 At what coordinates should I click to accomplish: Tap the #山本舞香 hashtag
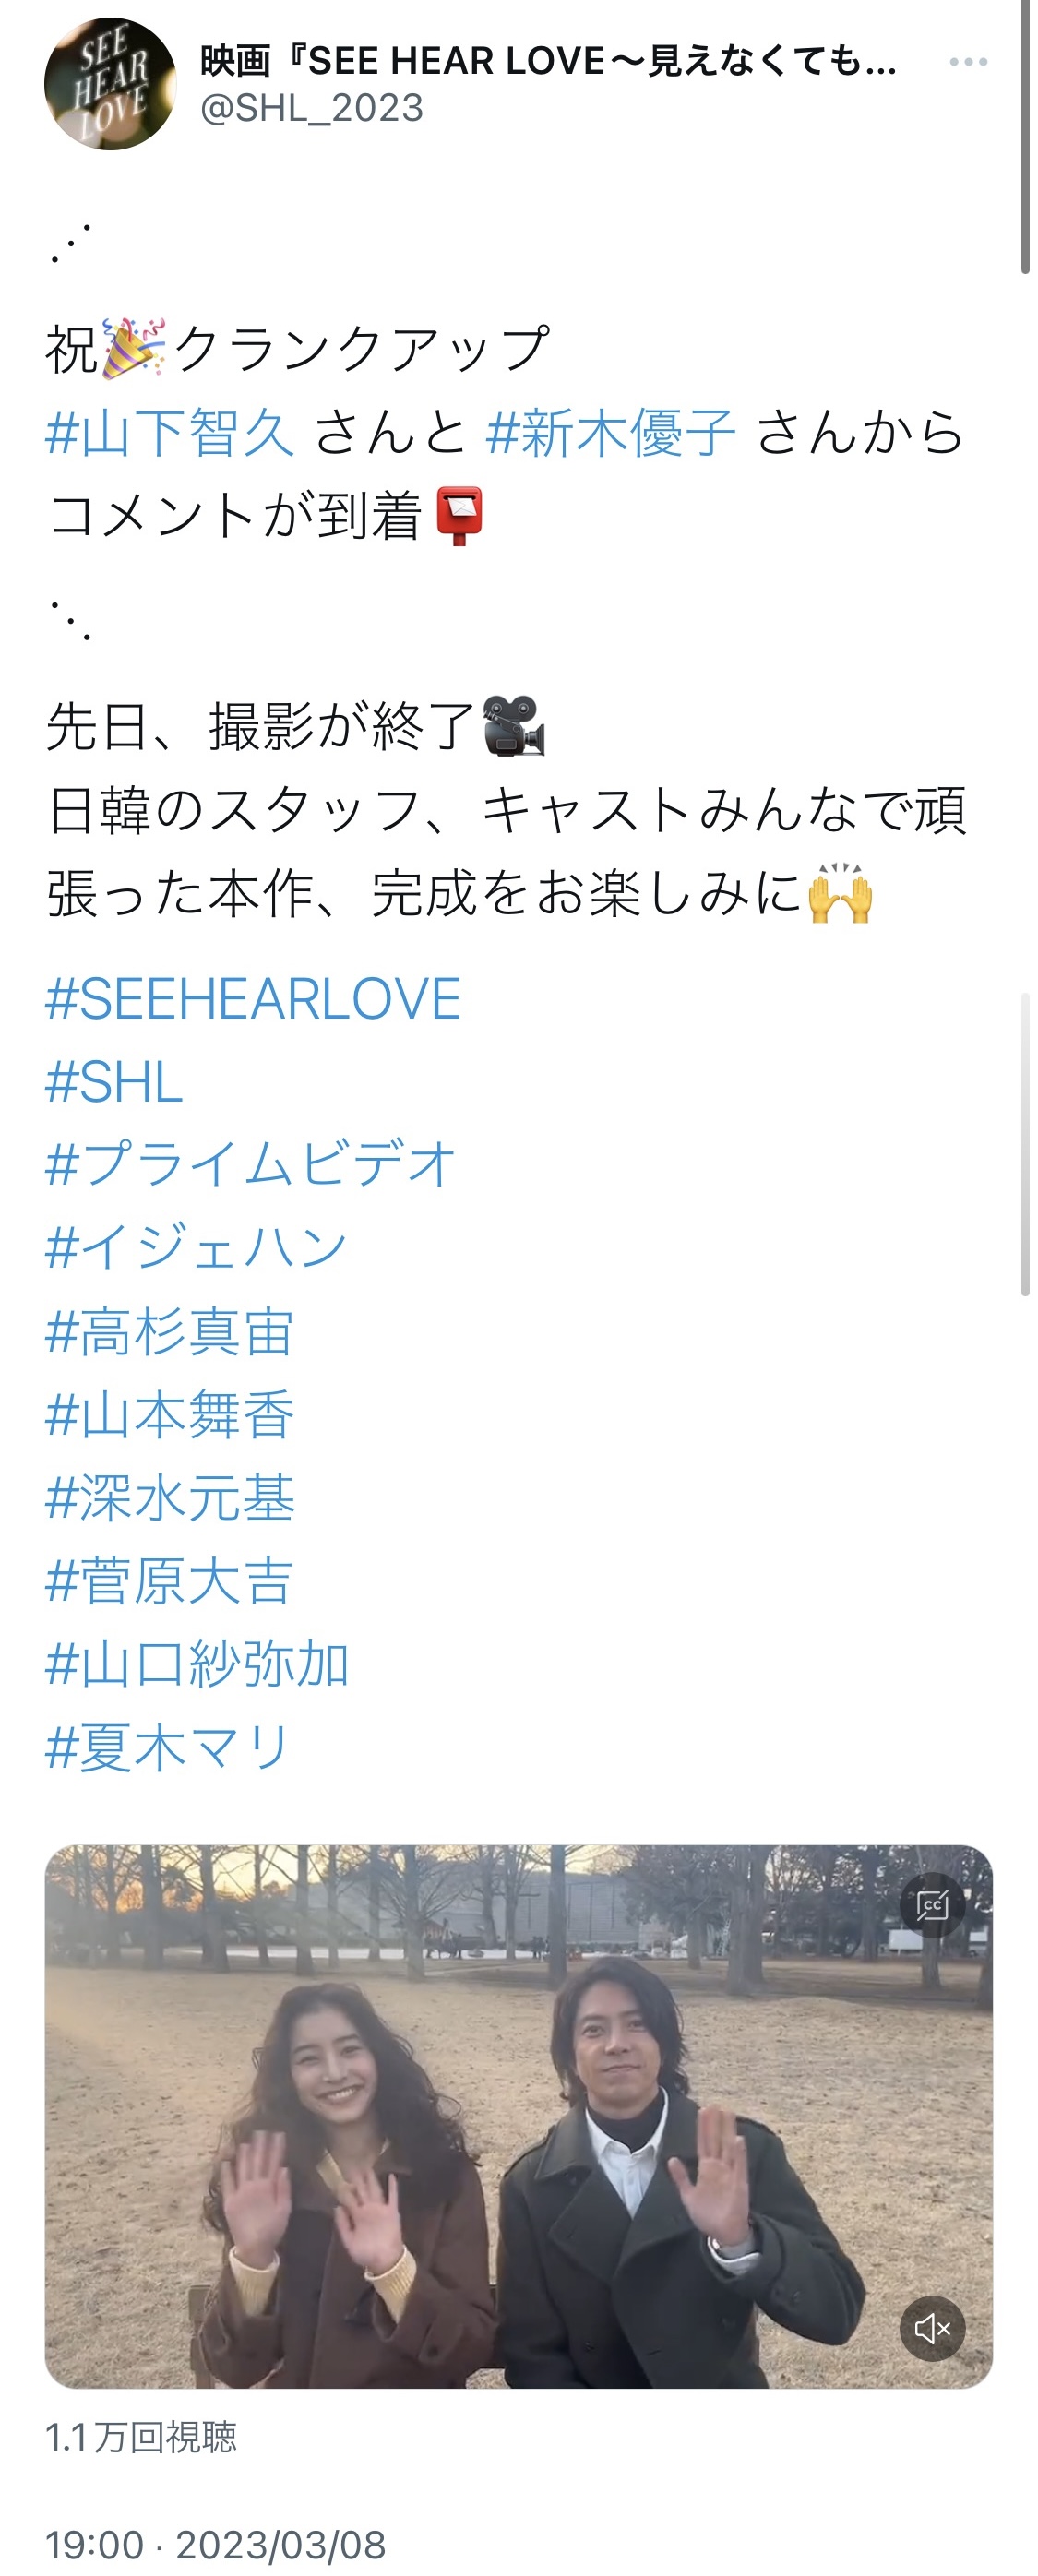coord(170,1415)
